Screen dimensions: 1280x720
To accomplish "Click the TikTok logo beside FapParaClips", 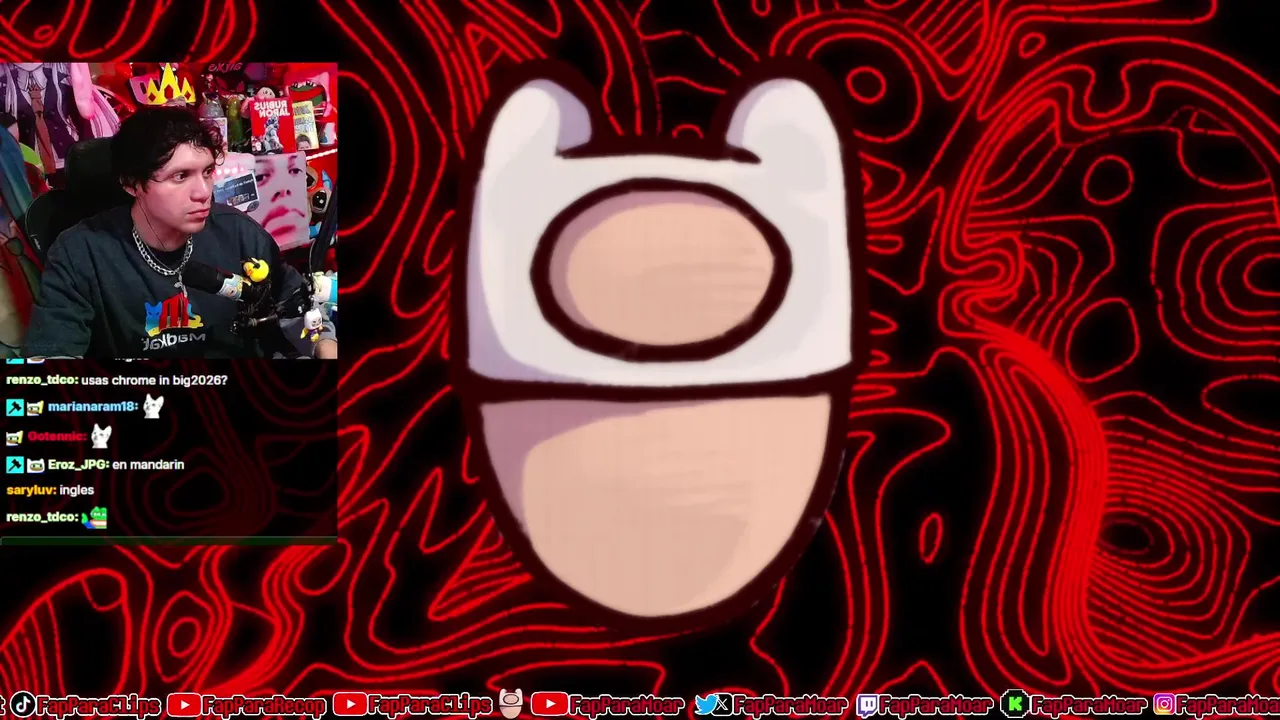I will [x=23, y=705].
